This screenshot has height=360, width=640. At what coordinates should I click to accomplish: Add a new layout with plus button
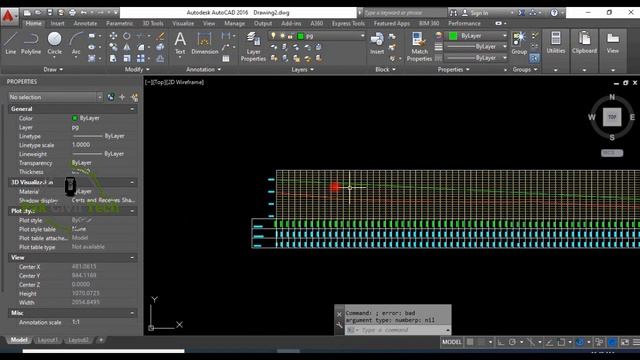coord(101,340)
